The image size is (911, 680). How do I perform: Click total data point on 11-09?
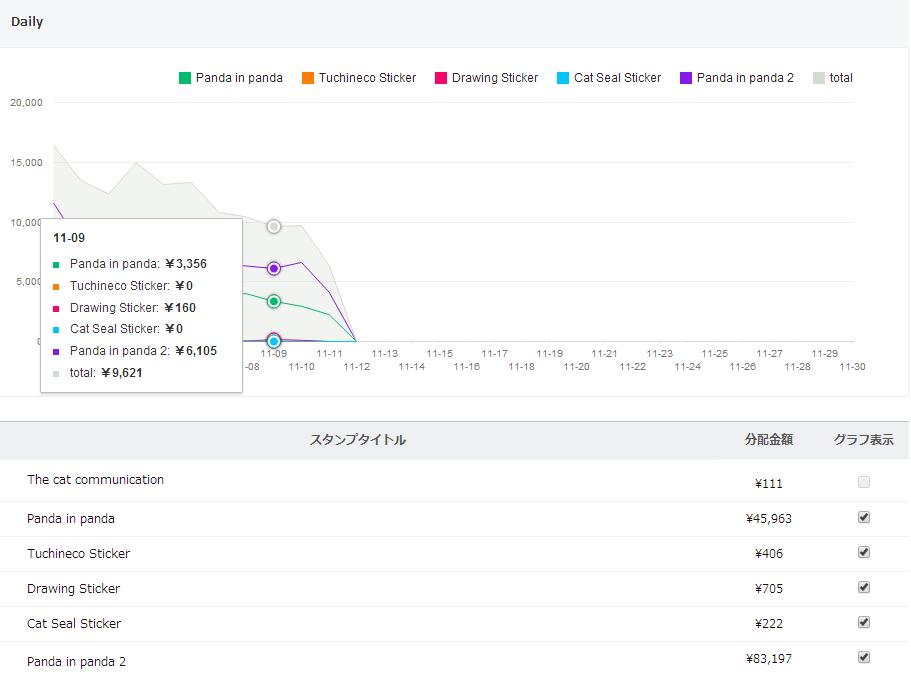[274, 227]
